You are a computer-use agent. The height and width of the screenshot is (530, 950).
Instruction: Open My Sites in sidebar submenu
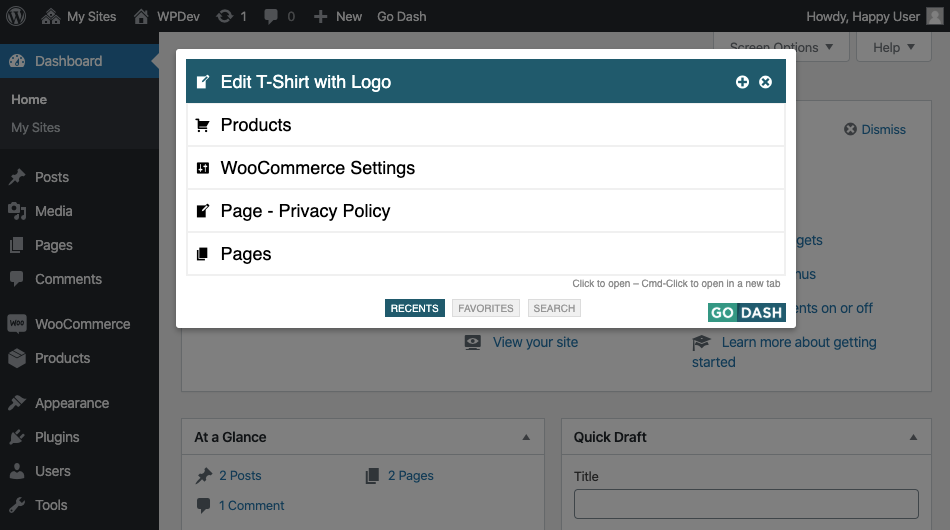tap(36, 128)
